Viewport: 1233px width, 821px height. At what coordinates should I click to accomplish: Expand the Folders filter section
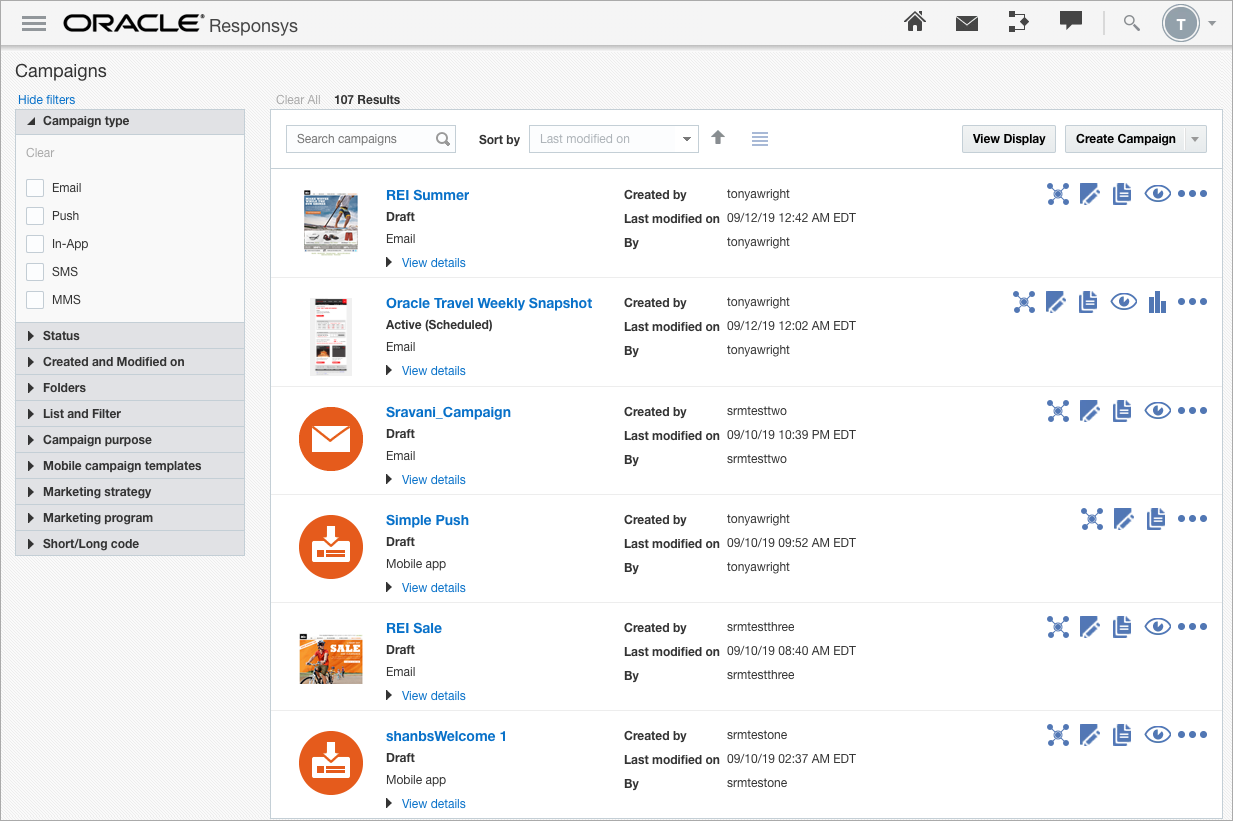click(130, 388)
